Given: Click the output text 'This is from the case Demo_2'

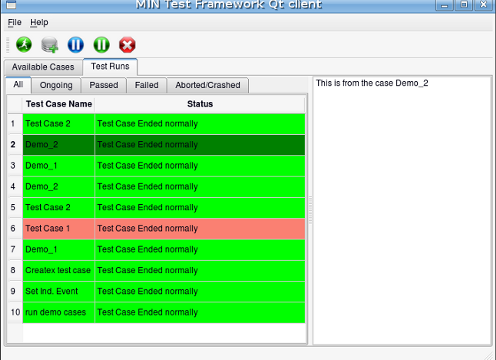Looking at the screenshot, I should [372, 83].
